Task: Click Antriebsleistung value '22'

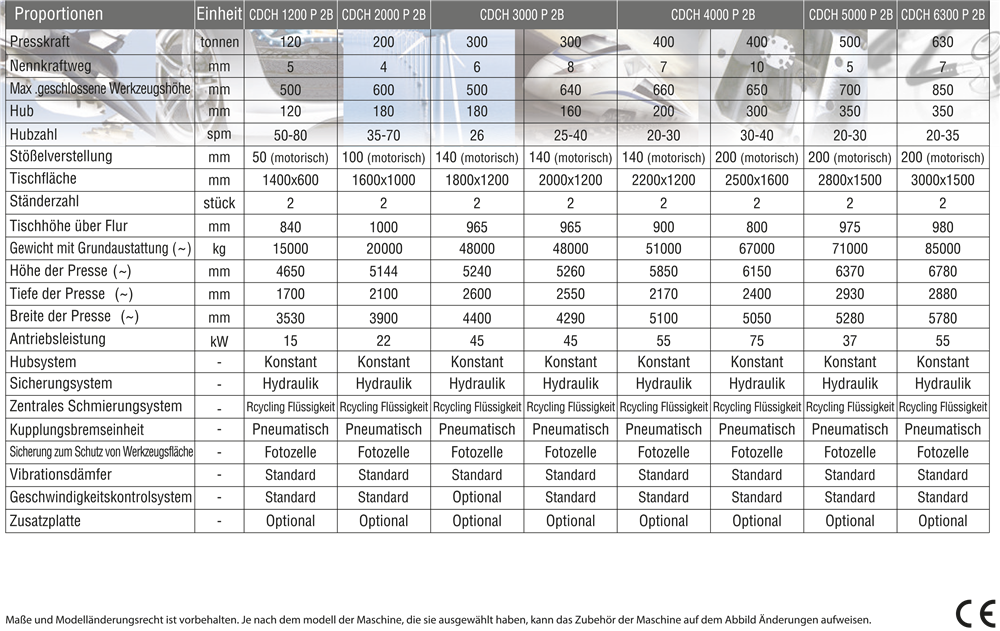Action: [x=383, y=341]
